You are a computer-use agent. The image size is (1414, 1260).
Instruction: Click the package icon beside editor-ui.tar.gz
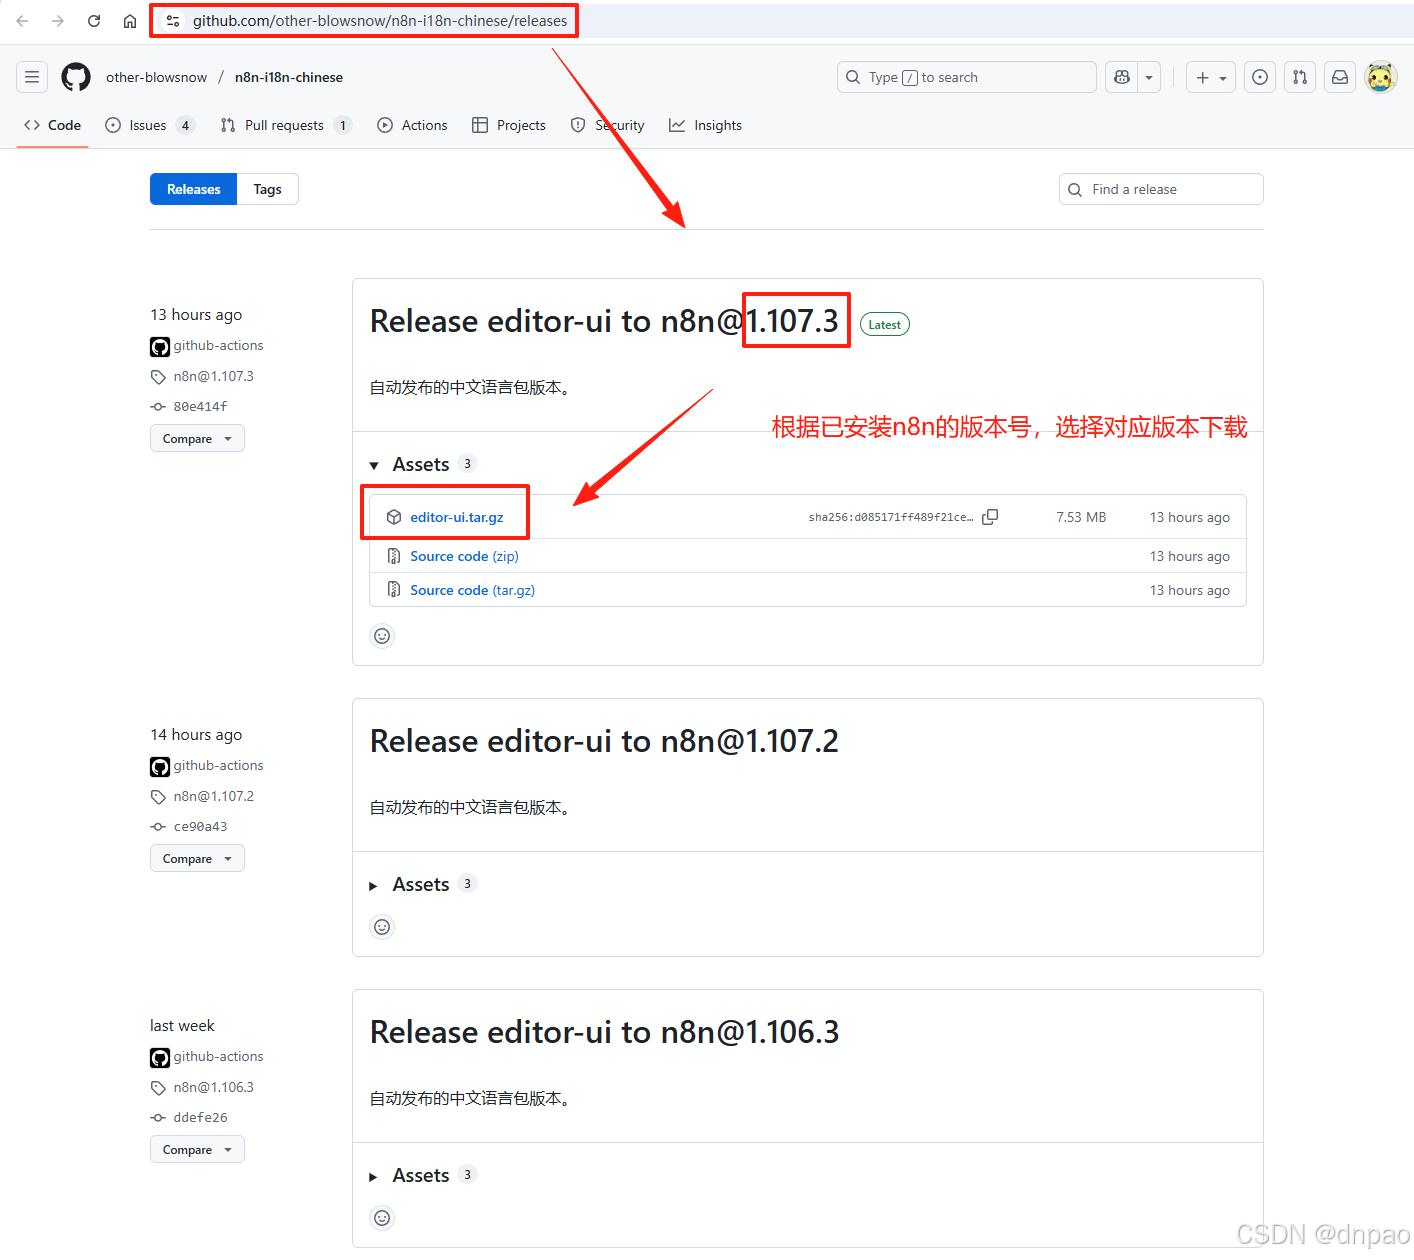[x=394, y=517]
